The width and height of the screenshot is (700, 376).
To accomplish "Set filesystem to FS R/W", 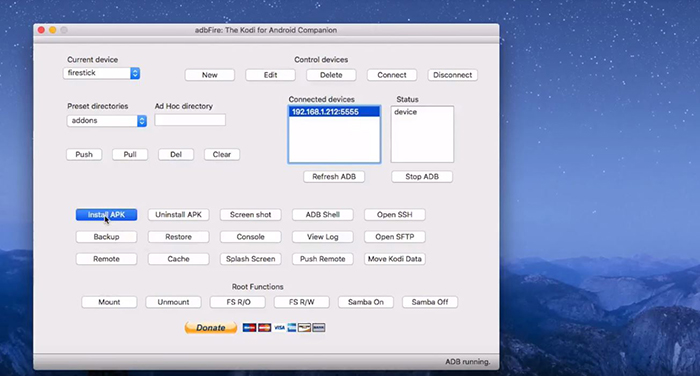I will (x=302, y=302).
